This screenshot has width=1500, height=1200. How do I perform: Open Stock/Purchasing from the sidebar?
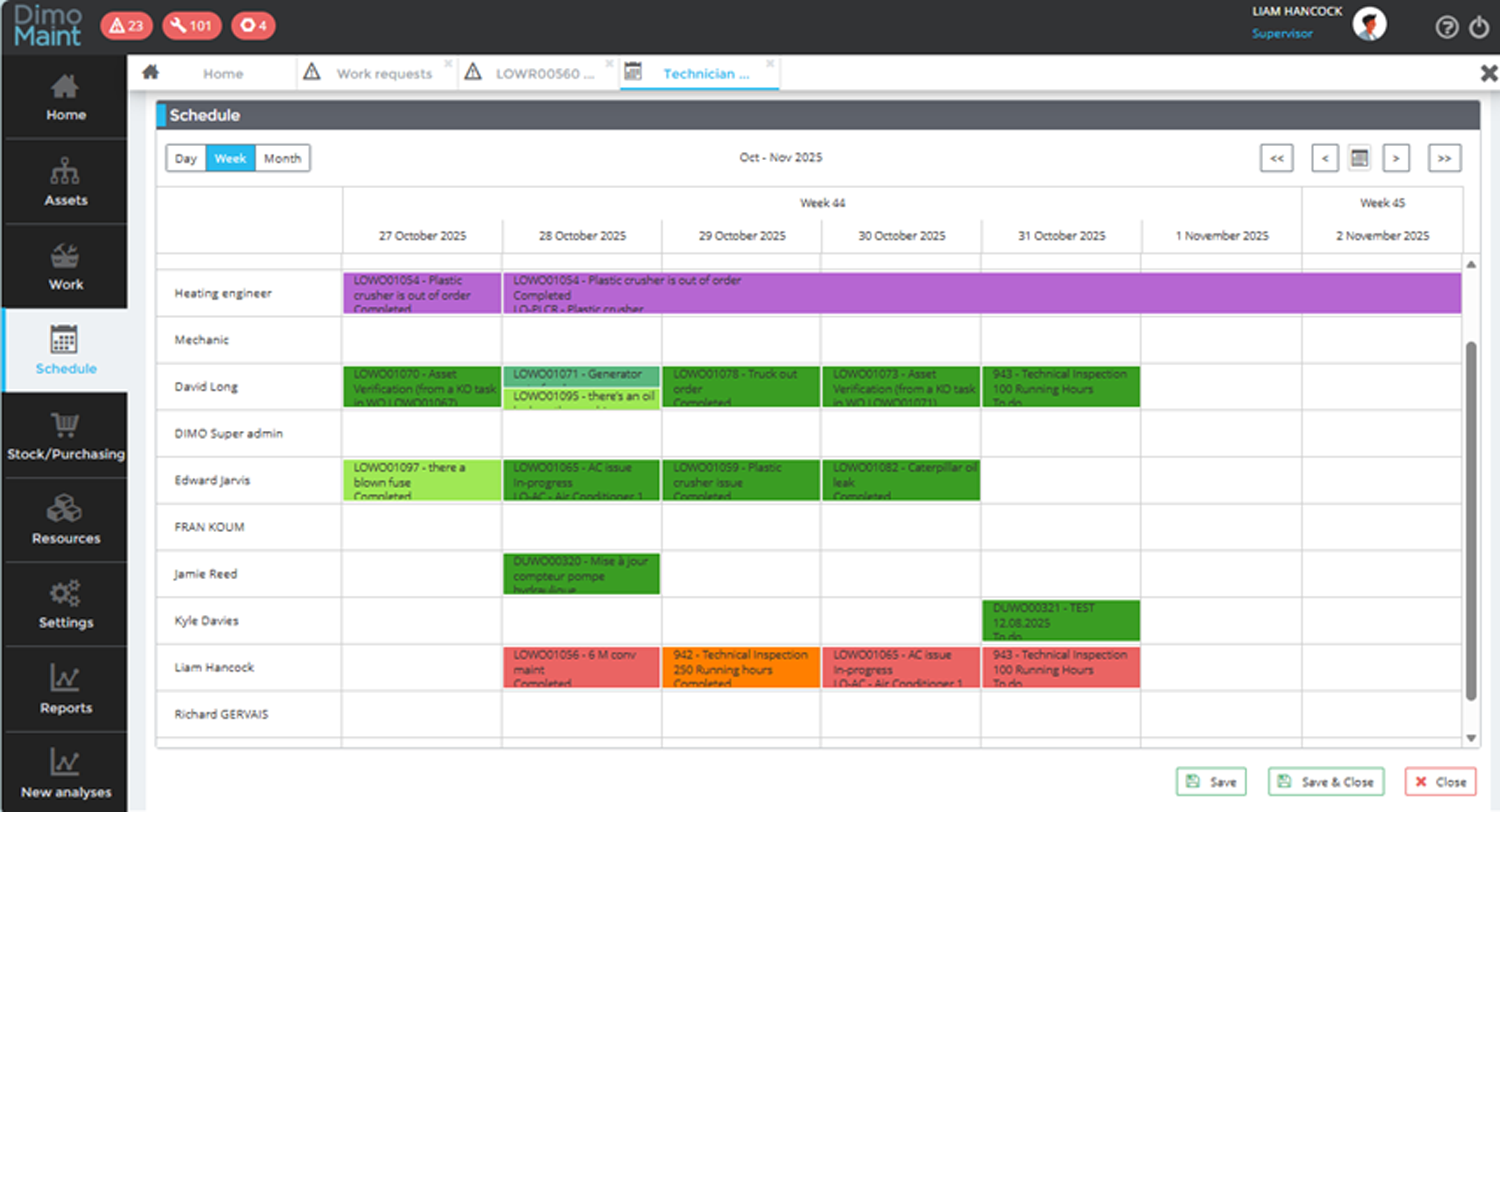pos(65,436)
